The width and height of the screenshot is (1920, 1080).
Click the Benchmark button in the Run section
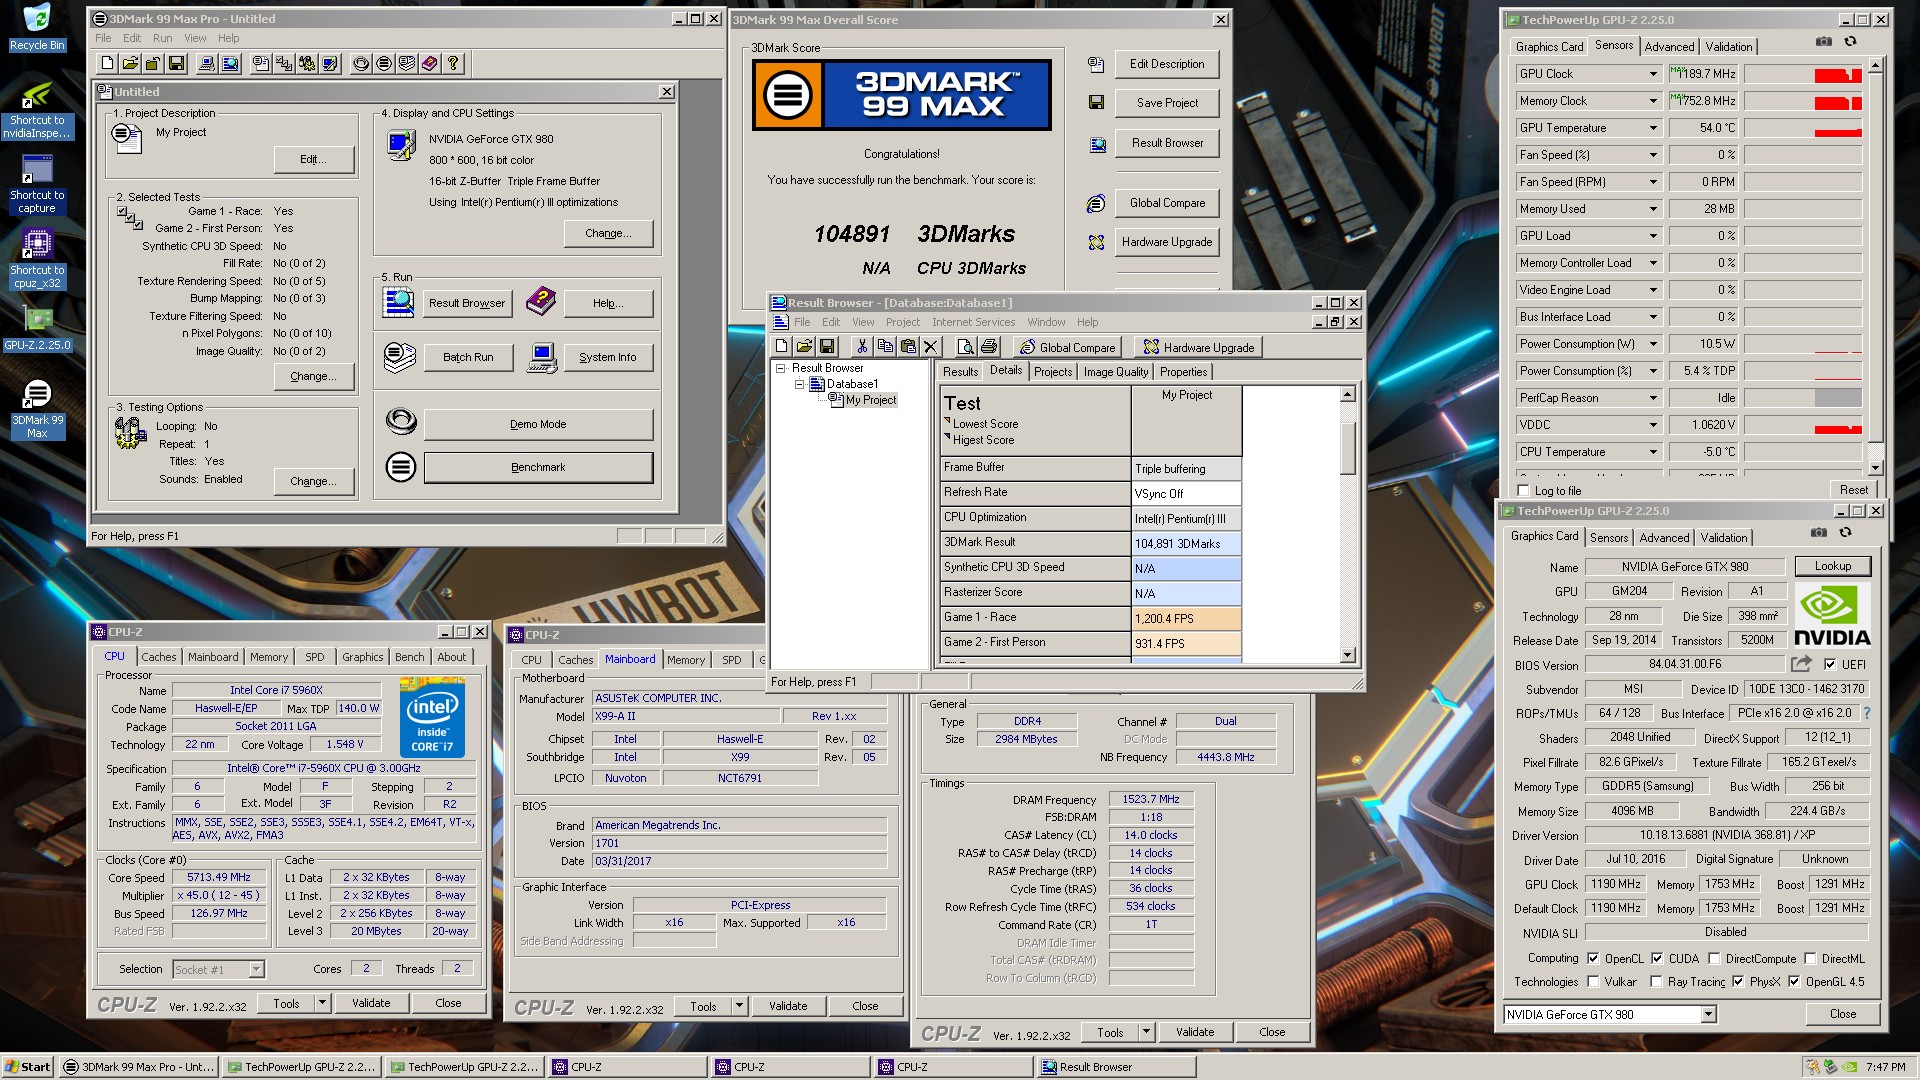538,467
